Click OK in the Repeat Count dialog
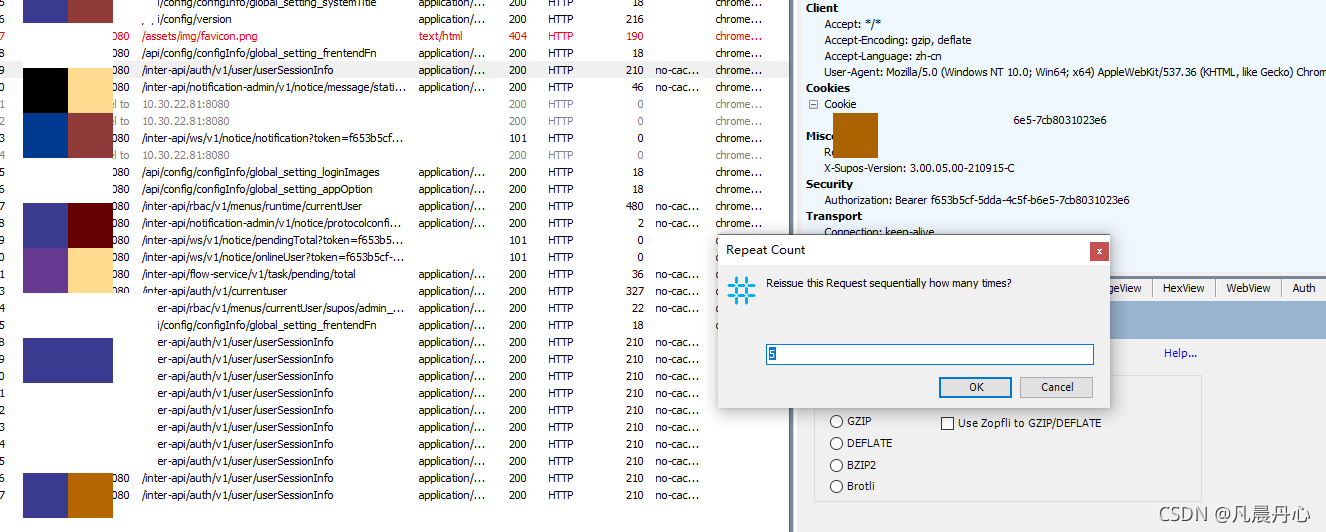This screenshot has width=1326, height=532. [x=976, y=387]
